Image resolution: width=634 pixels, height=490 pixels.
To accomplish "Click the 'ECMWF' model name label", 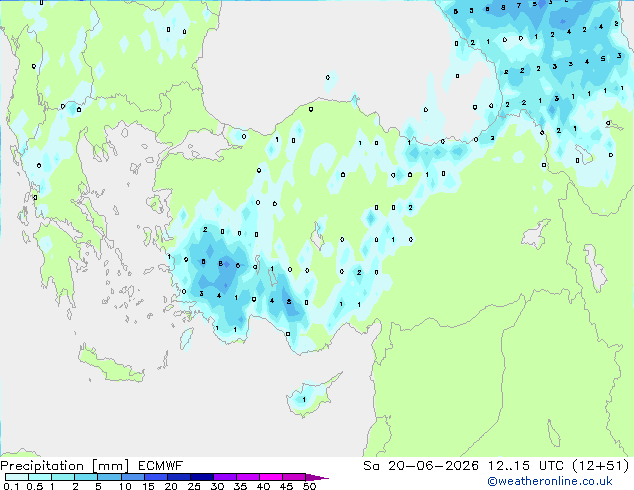I will [x=161, y=466].
